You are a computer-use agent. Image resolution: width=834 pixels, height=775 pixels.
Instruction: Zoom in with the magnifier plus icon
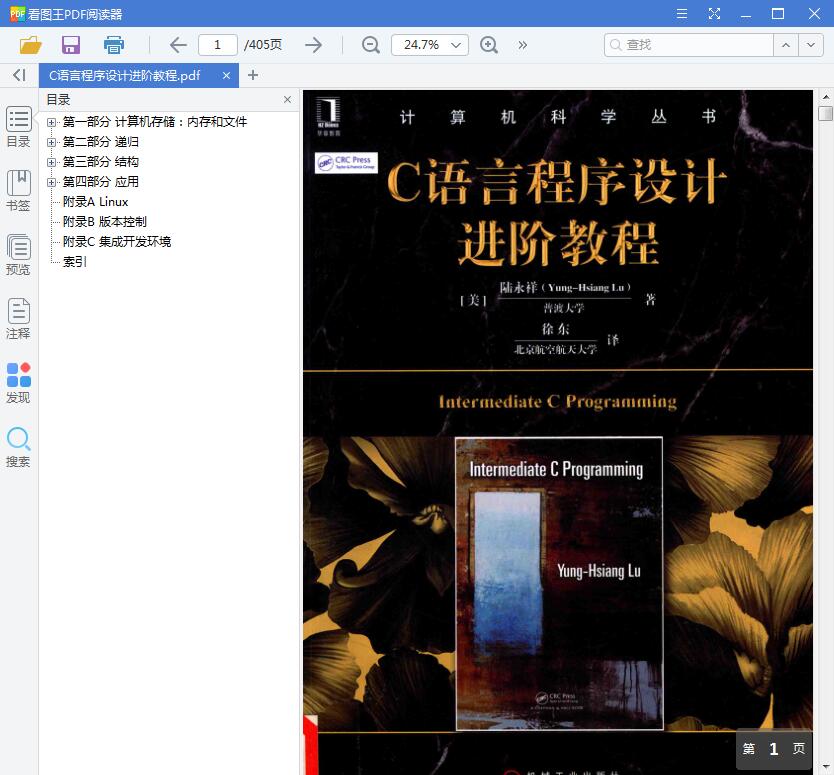coord(489,45)
